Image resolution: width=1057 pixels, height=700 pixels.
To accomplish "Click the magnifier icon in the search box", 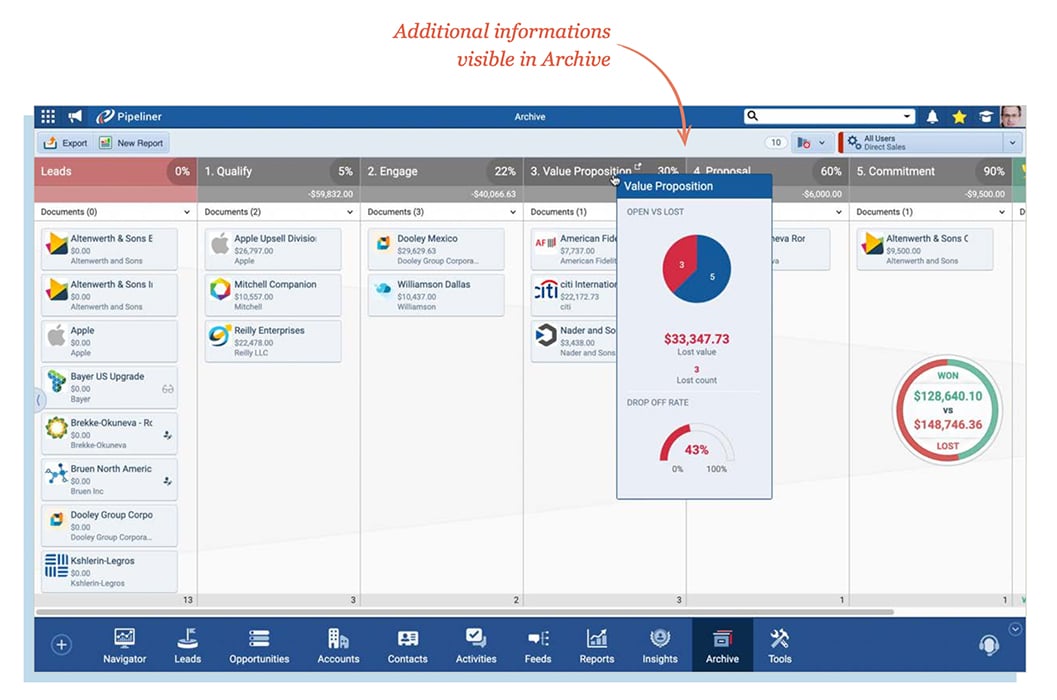I will (752, 116).
